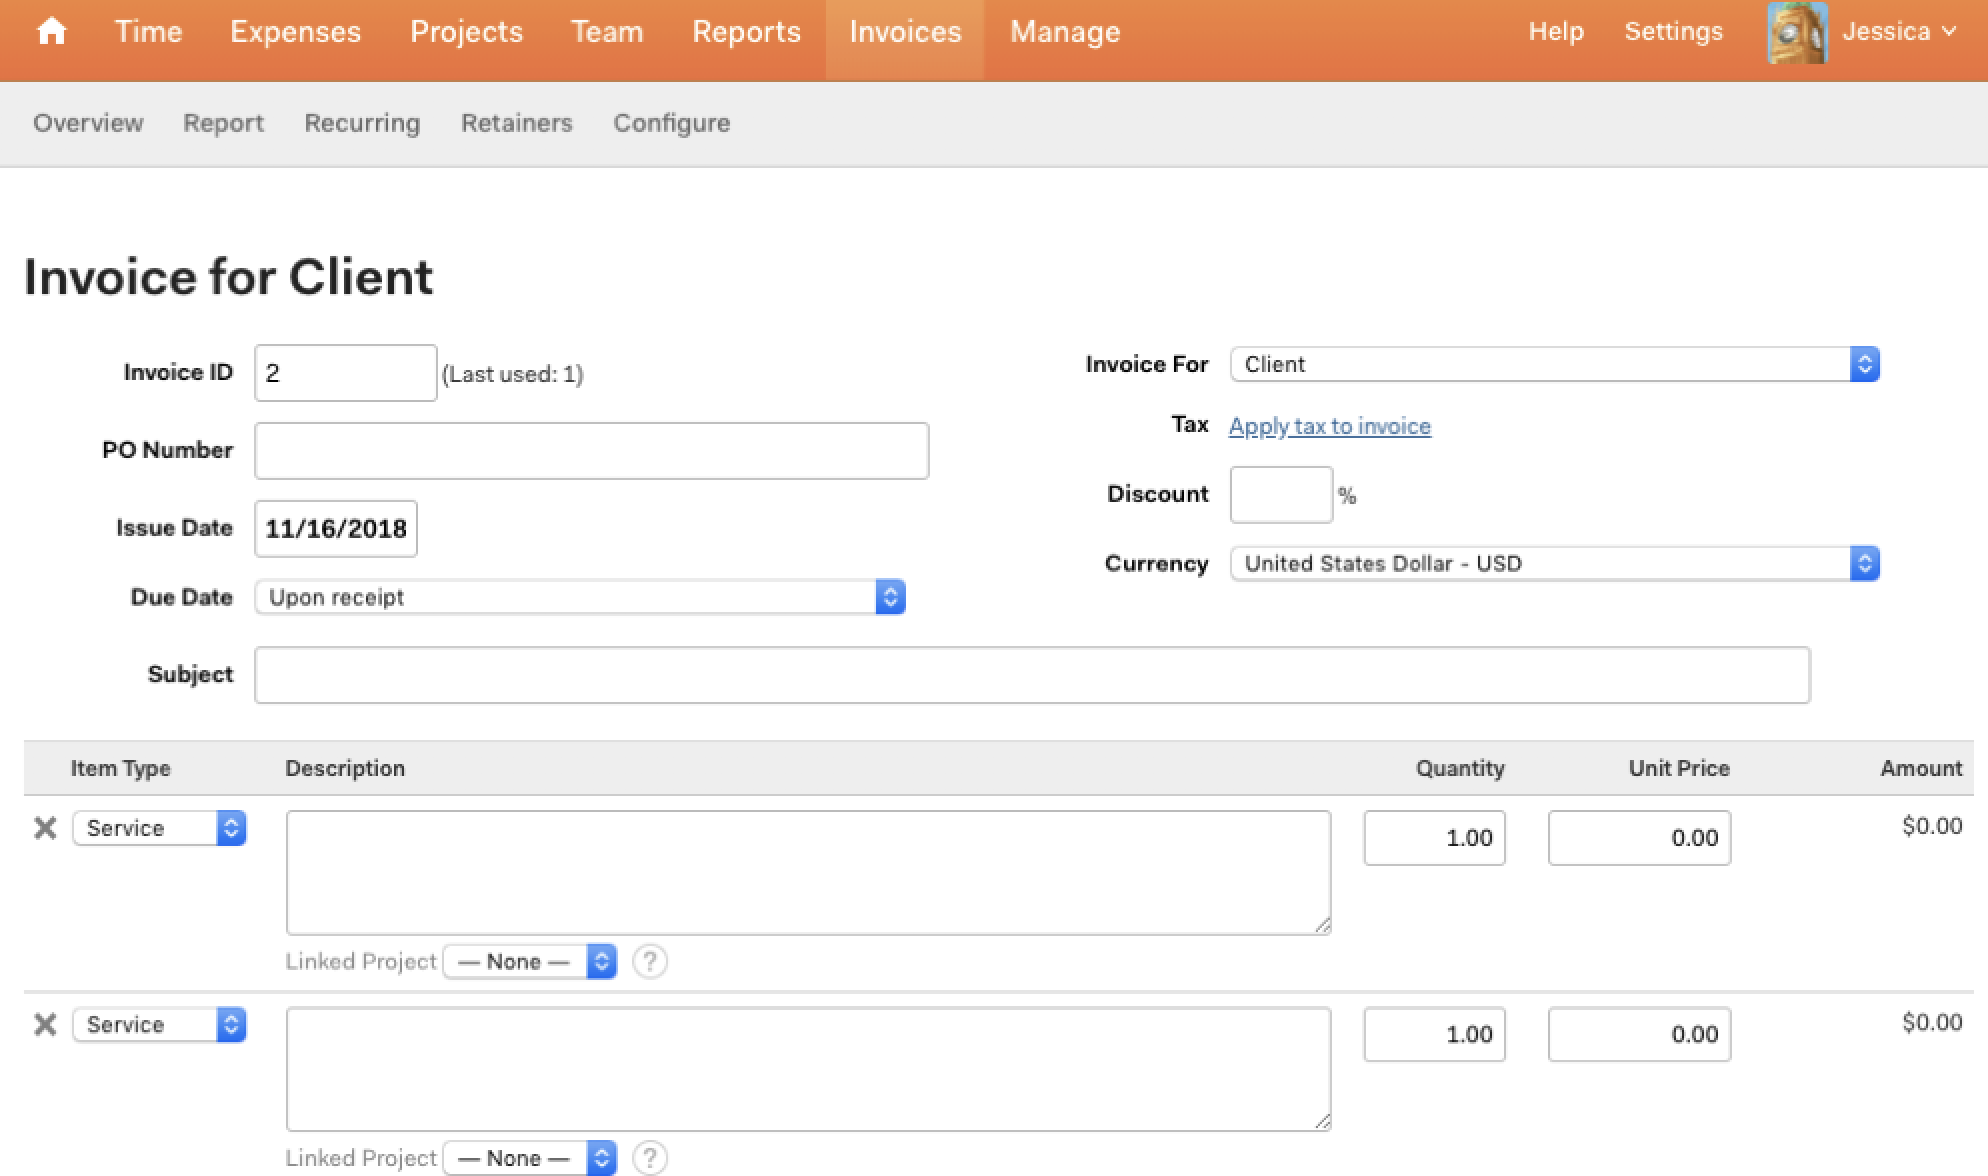Image resolution: width=1988 pixels, height=1176 pixels.
Task: Switch to the Recurring invoices tab
Action: pyautogui.click(x=362, y=123)
